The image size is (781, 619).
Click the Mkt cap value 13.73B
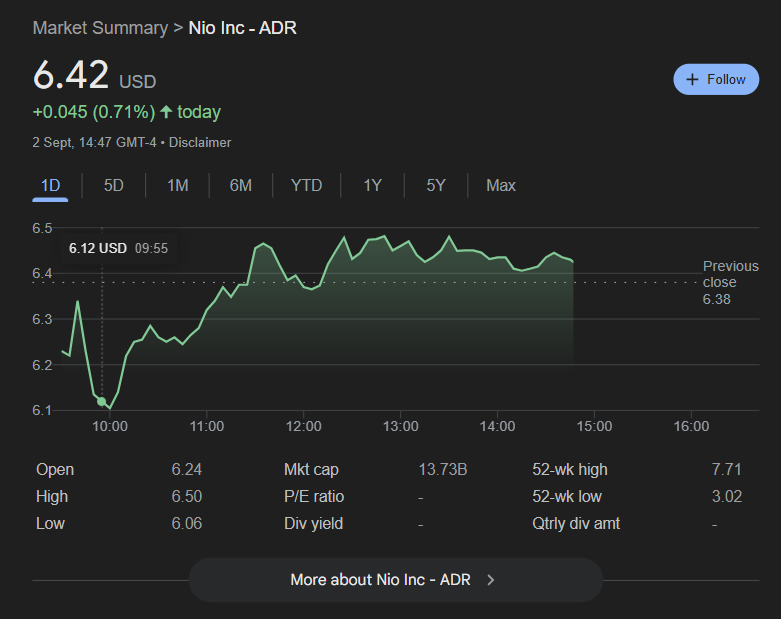(x=440, y=470)
